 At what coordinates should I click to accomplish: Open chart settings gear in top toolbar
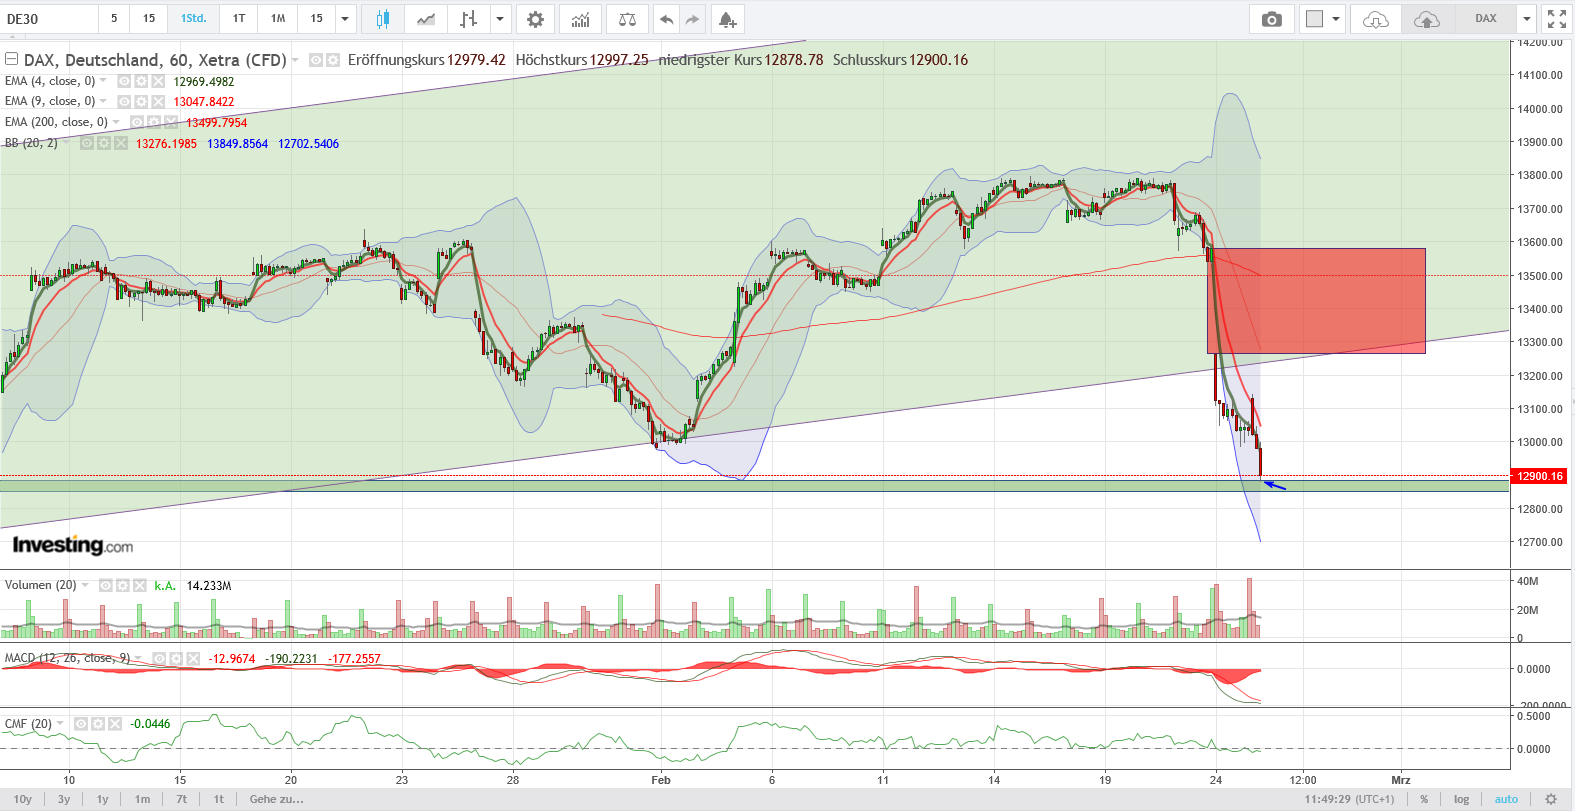[x=535, y=19]
